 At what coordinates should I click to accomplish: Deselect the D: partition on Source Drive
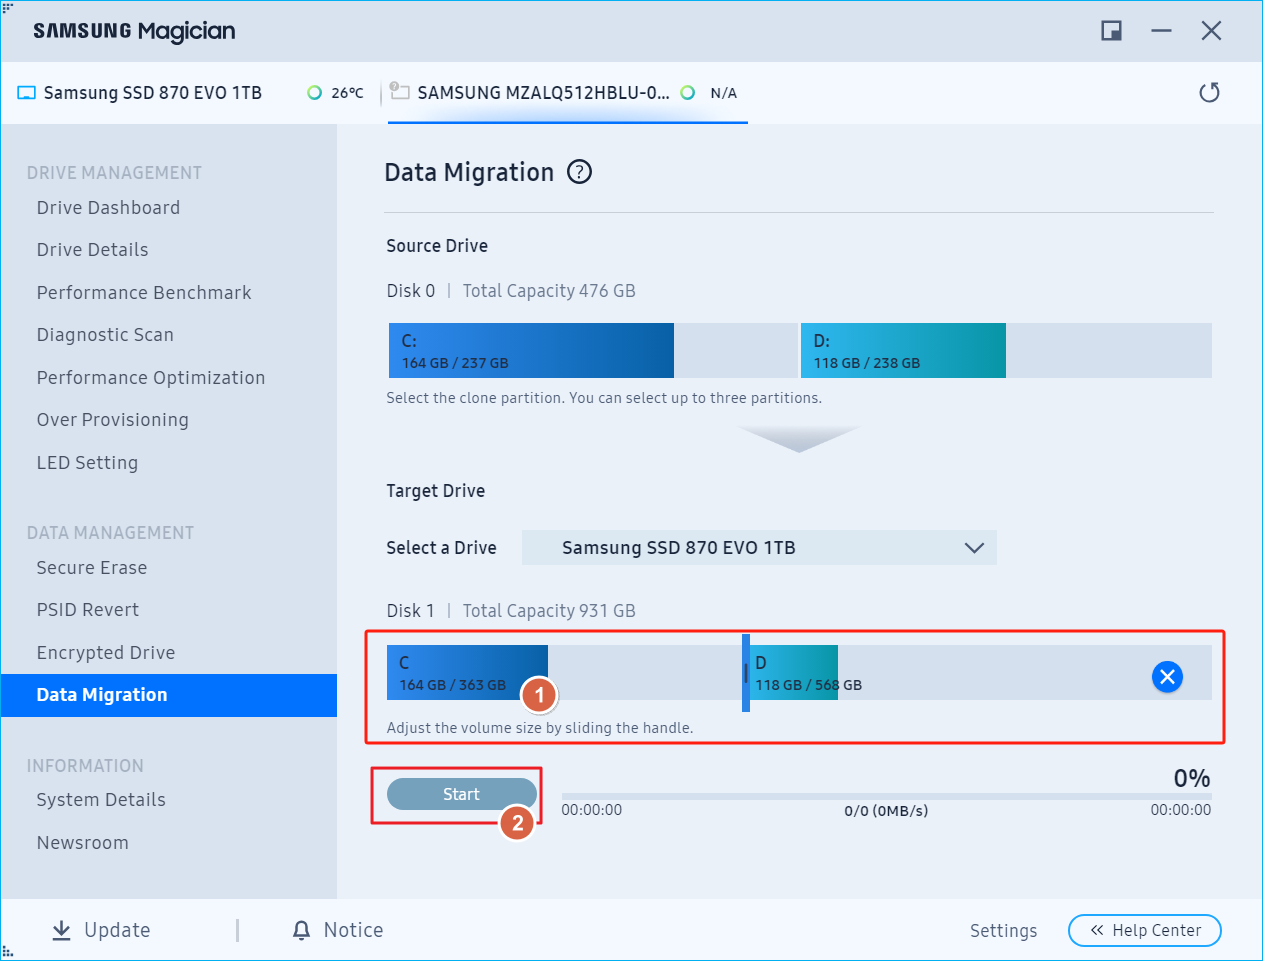coord(903,350)
